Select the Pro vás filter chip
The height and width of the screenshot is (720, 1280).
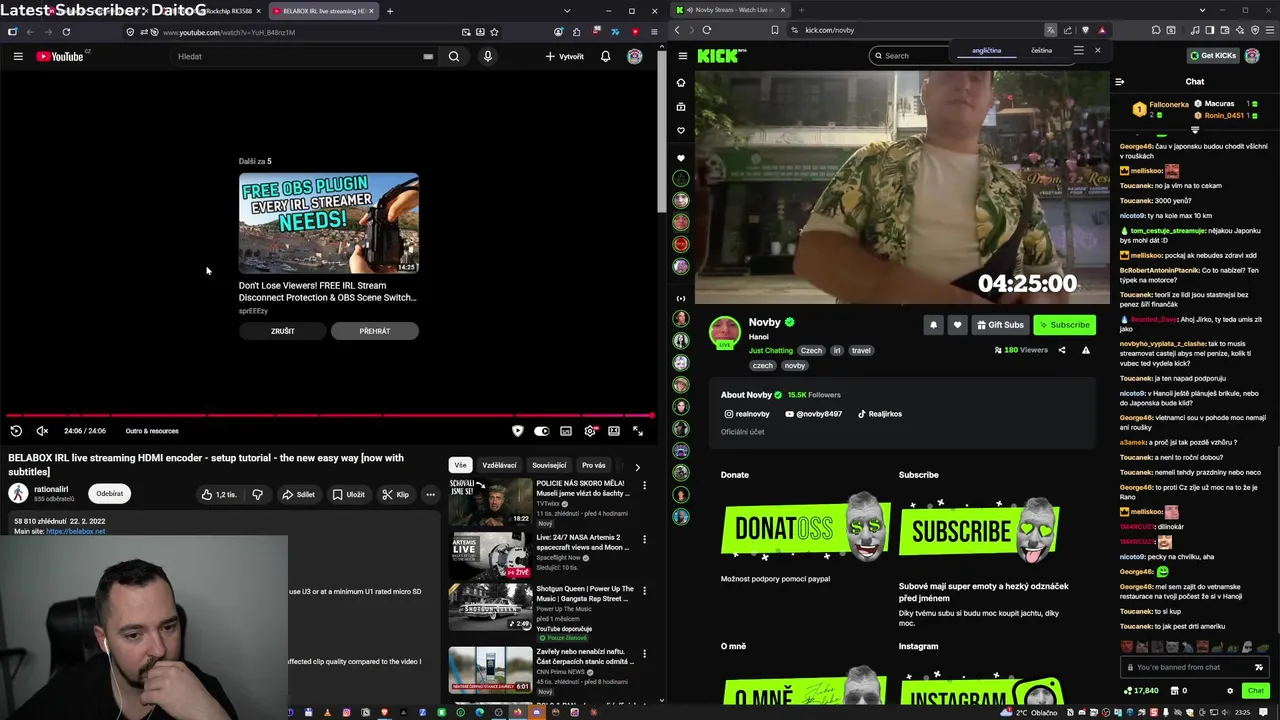594,465
